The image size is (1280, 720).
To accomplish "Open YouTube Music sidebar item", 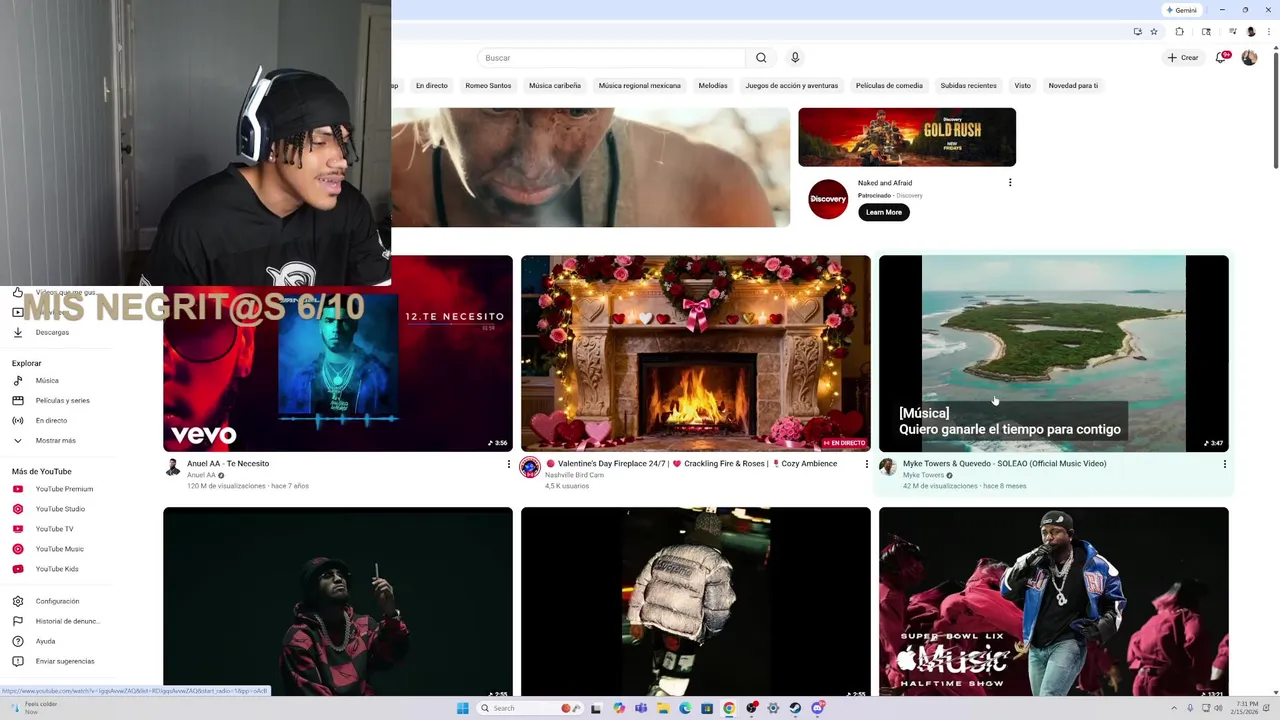I will click(60, 549).
